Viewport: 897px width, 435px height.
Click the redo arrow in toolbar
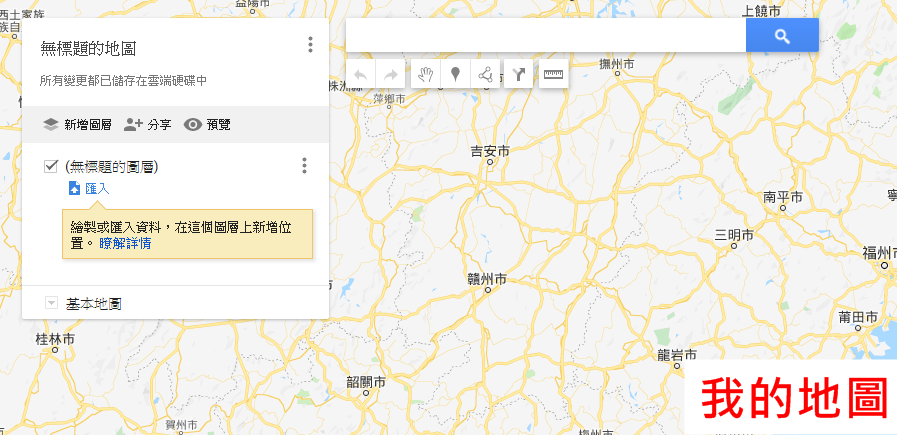click(x=390, y=74)
